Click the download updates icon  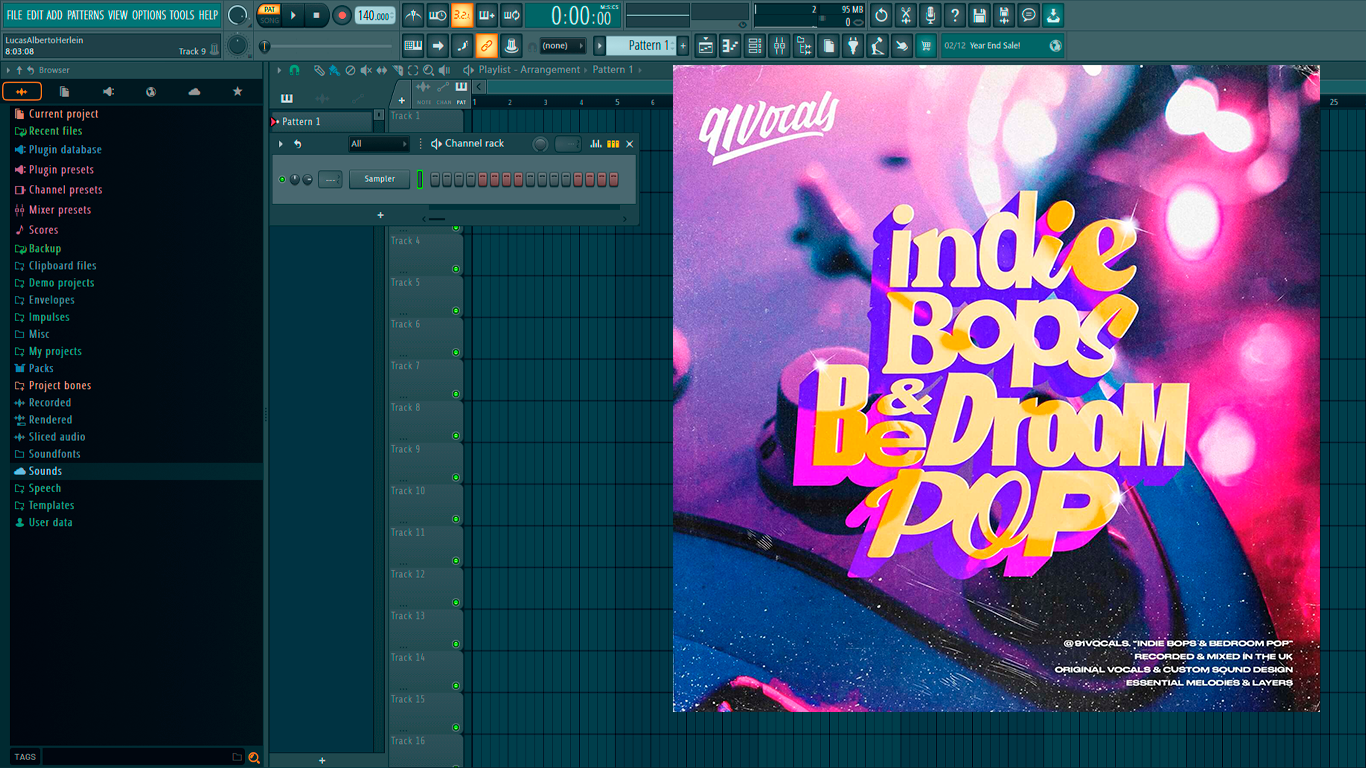pyautogui.click(x=1053, y=15)
